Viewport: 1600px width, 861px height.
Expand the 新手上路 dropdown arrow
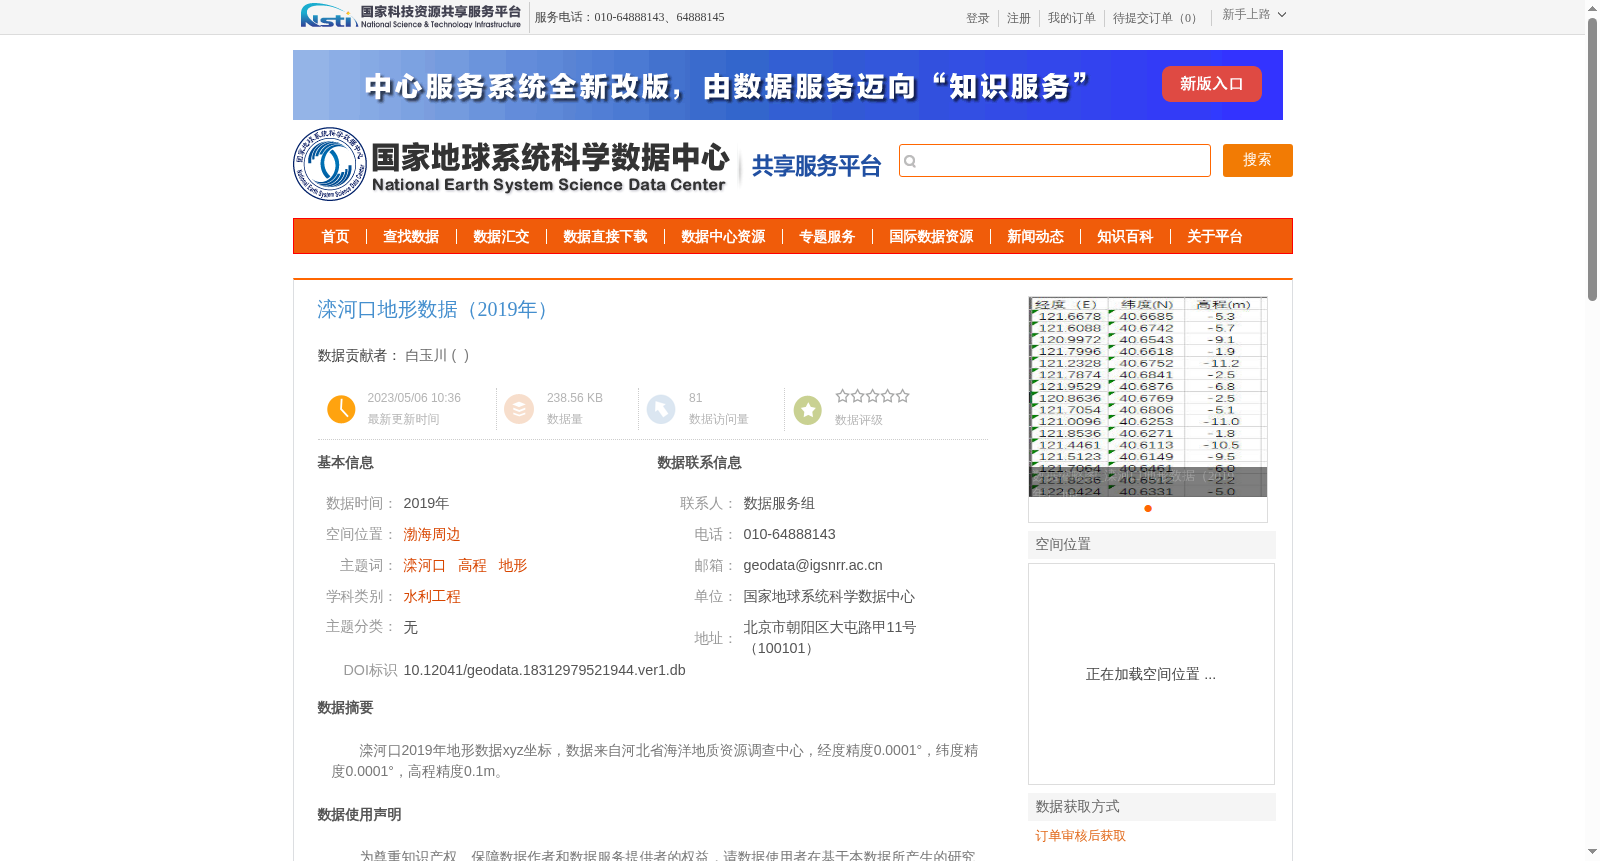1282,15
